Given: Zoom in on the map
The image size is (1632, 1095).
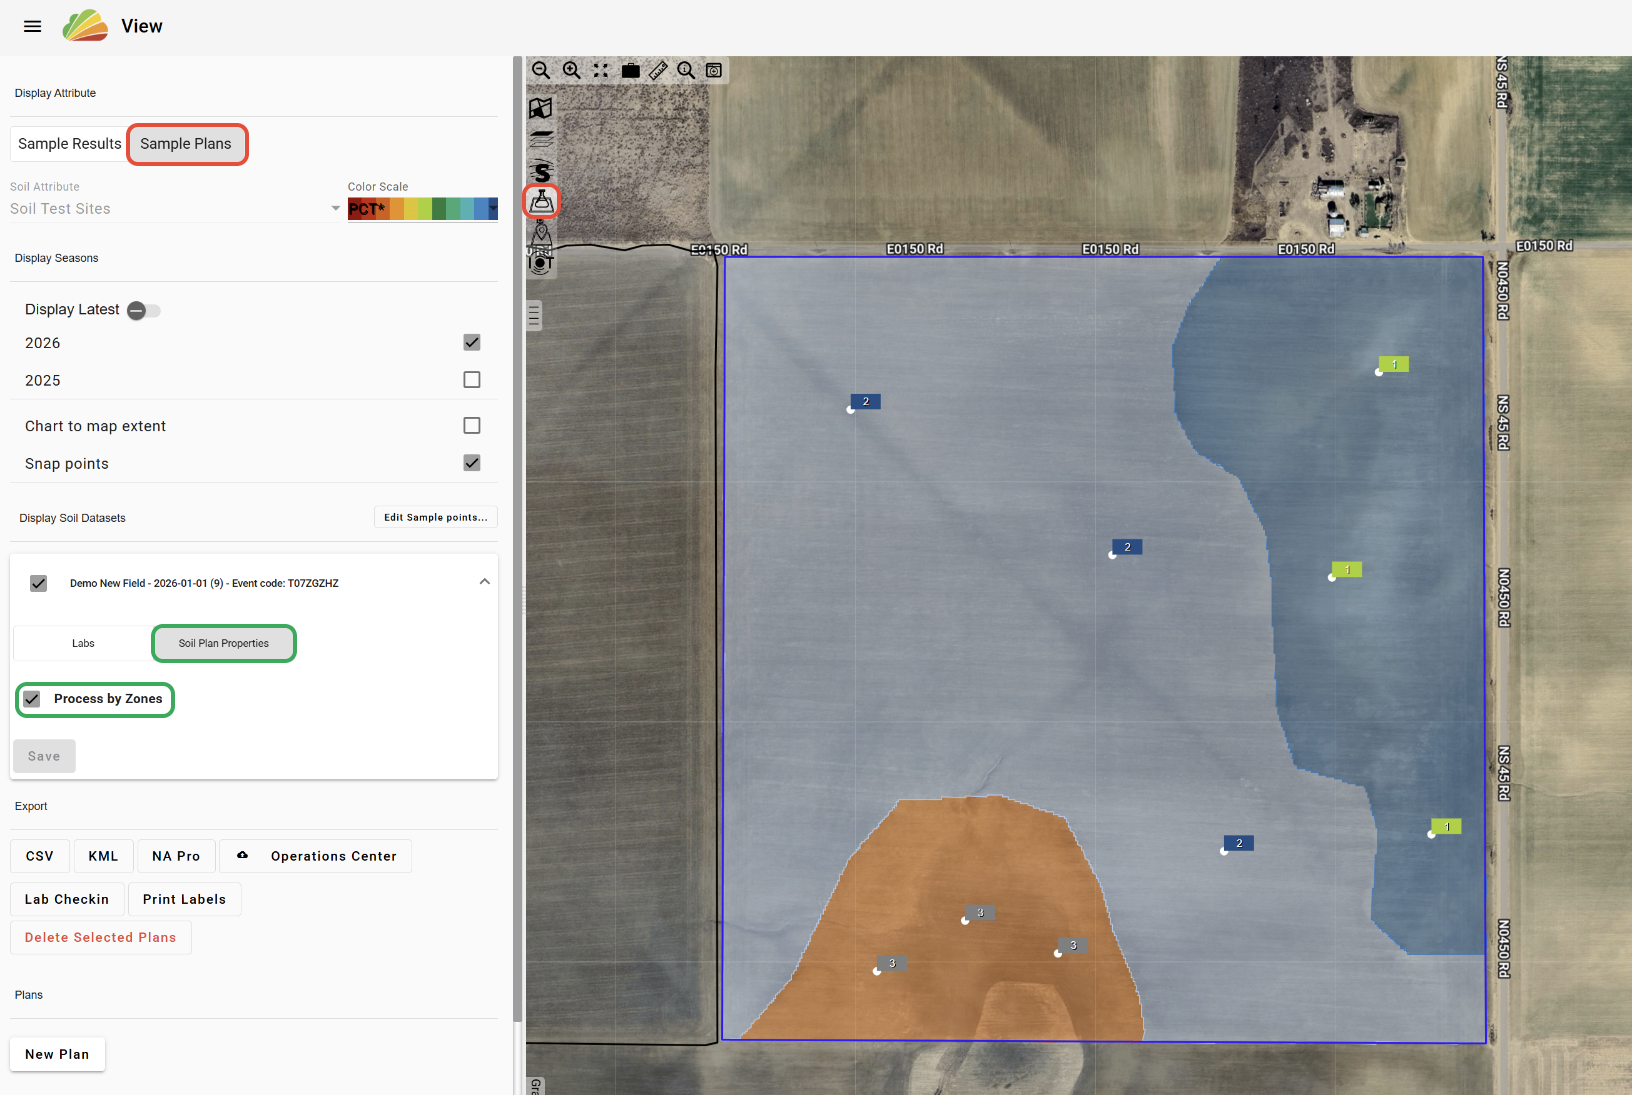Looking at the screenshot, I should pos(571,70).
